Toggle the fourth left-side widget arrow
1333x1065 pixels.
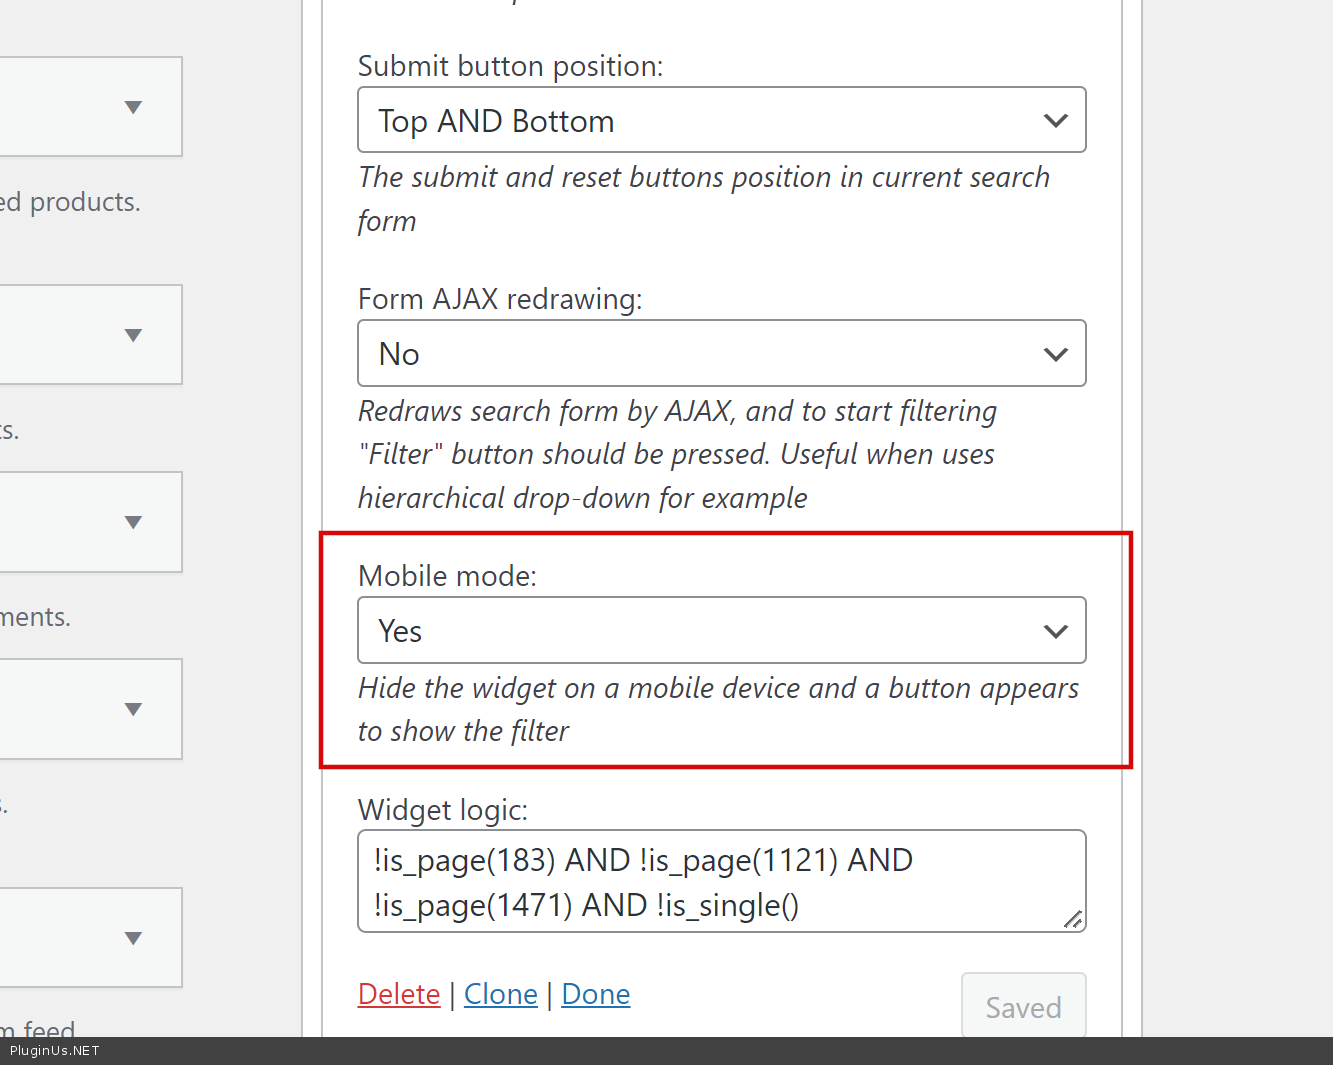click(x=133, y=709)
